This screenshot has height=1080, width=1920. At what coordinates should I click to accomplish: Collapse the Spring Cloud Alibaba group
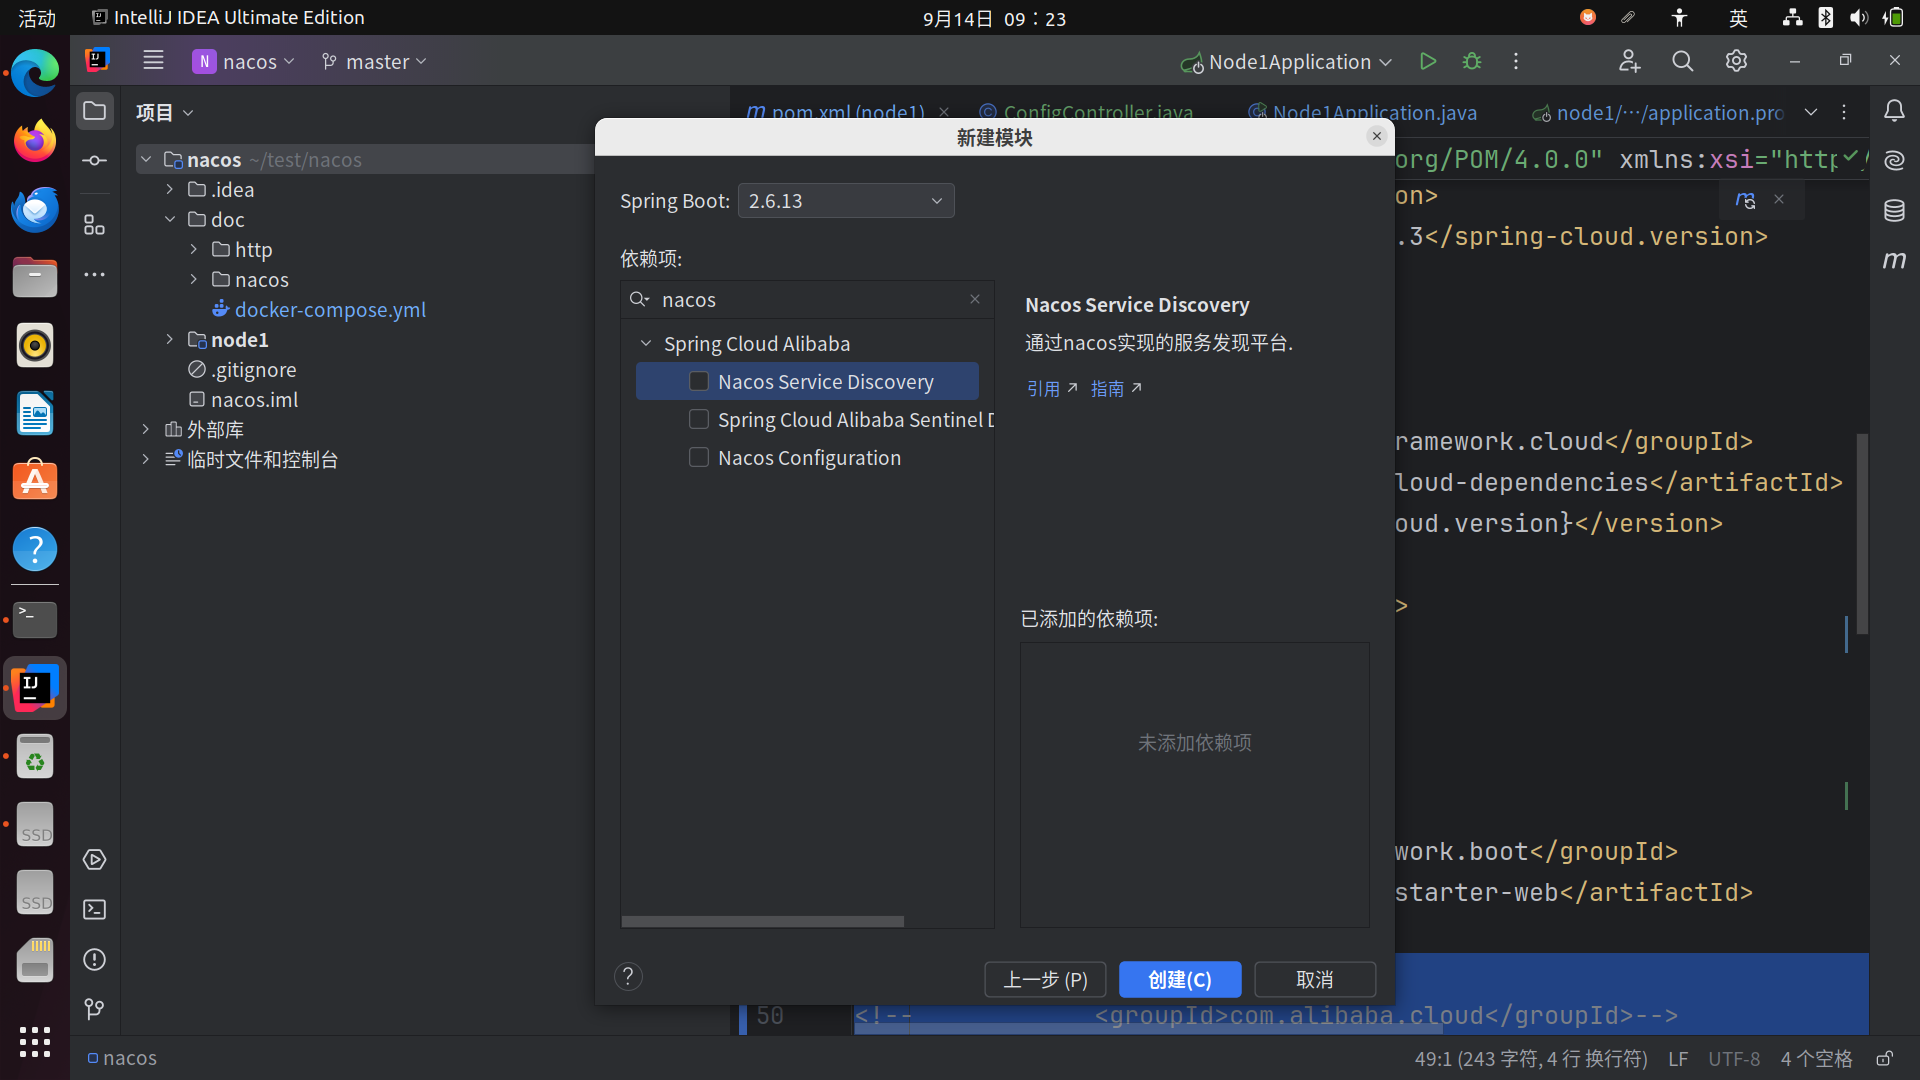coord(646,343)
